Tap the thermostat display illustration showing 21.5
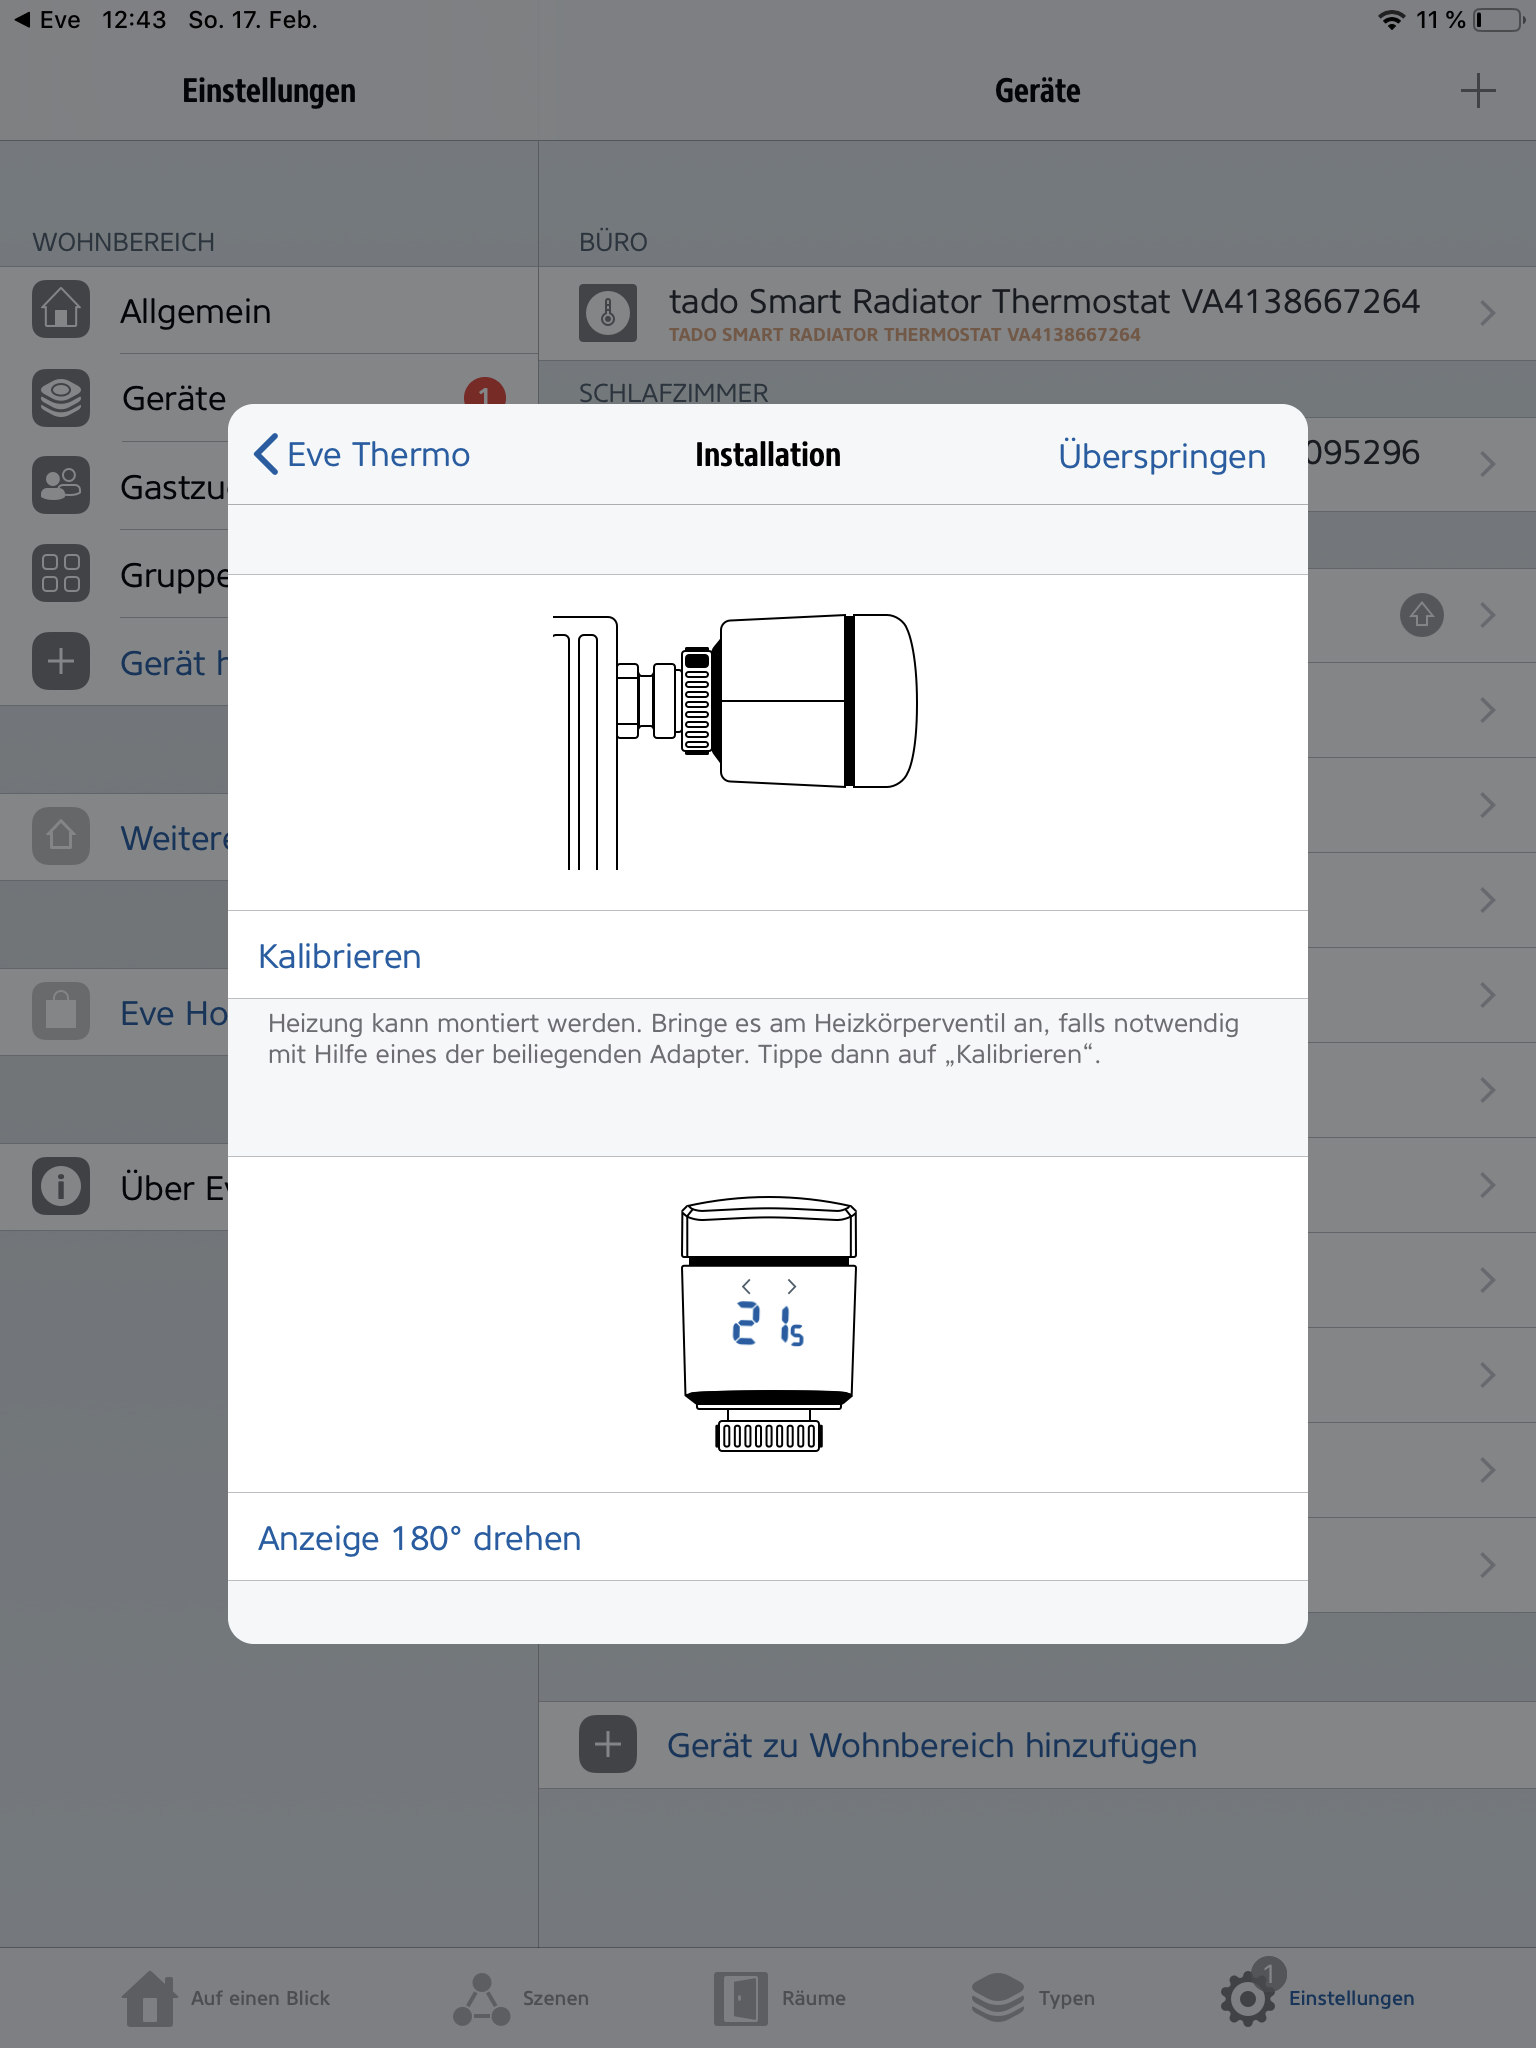 tap(768, 1323)
